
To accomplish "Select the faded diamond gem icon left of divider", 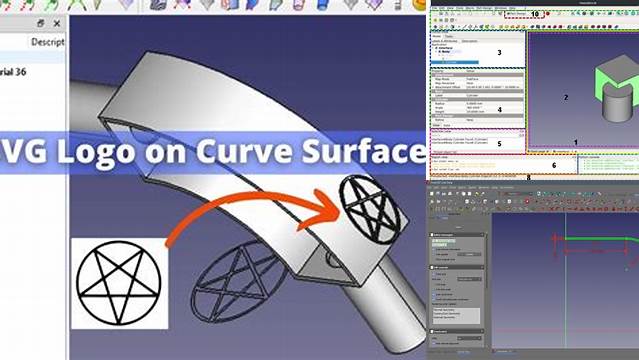I will pyautogui.click(x=126, y=4).
